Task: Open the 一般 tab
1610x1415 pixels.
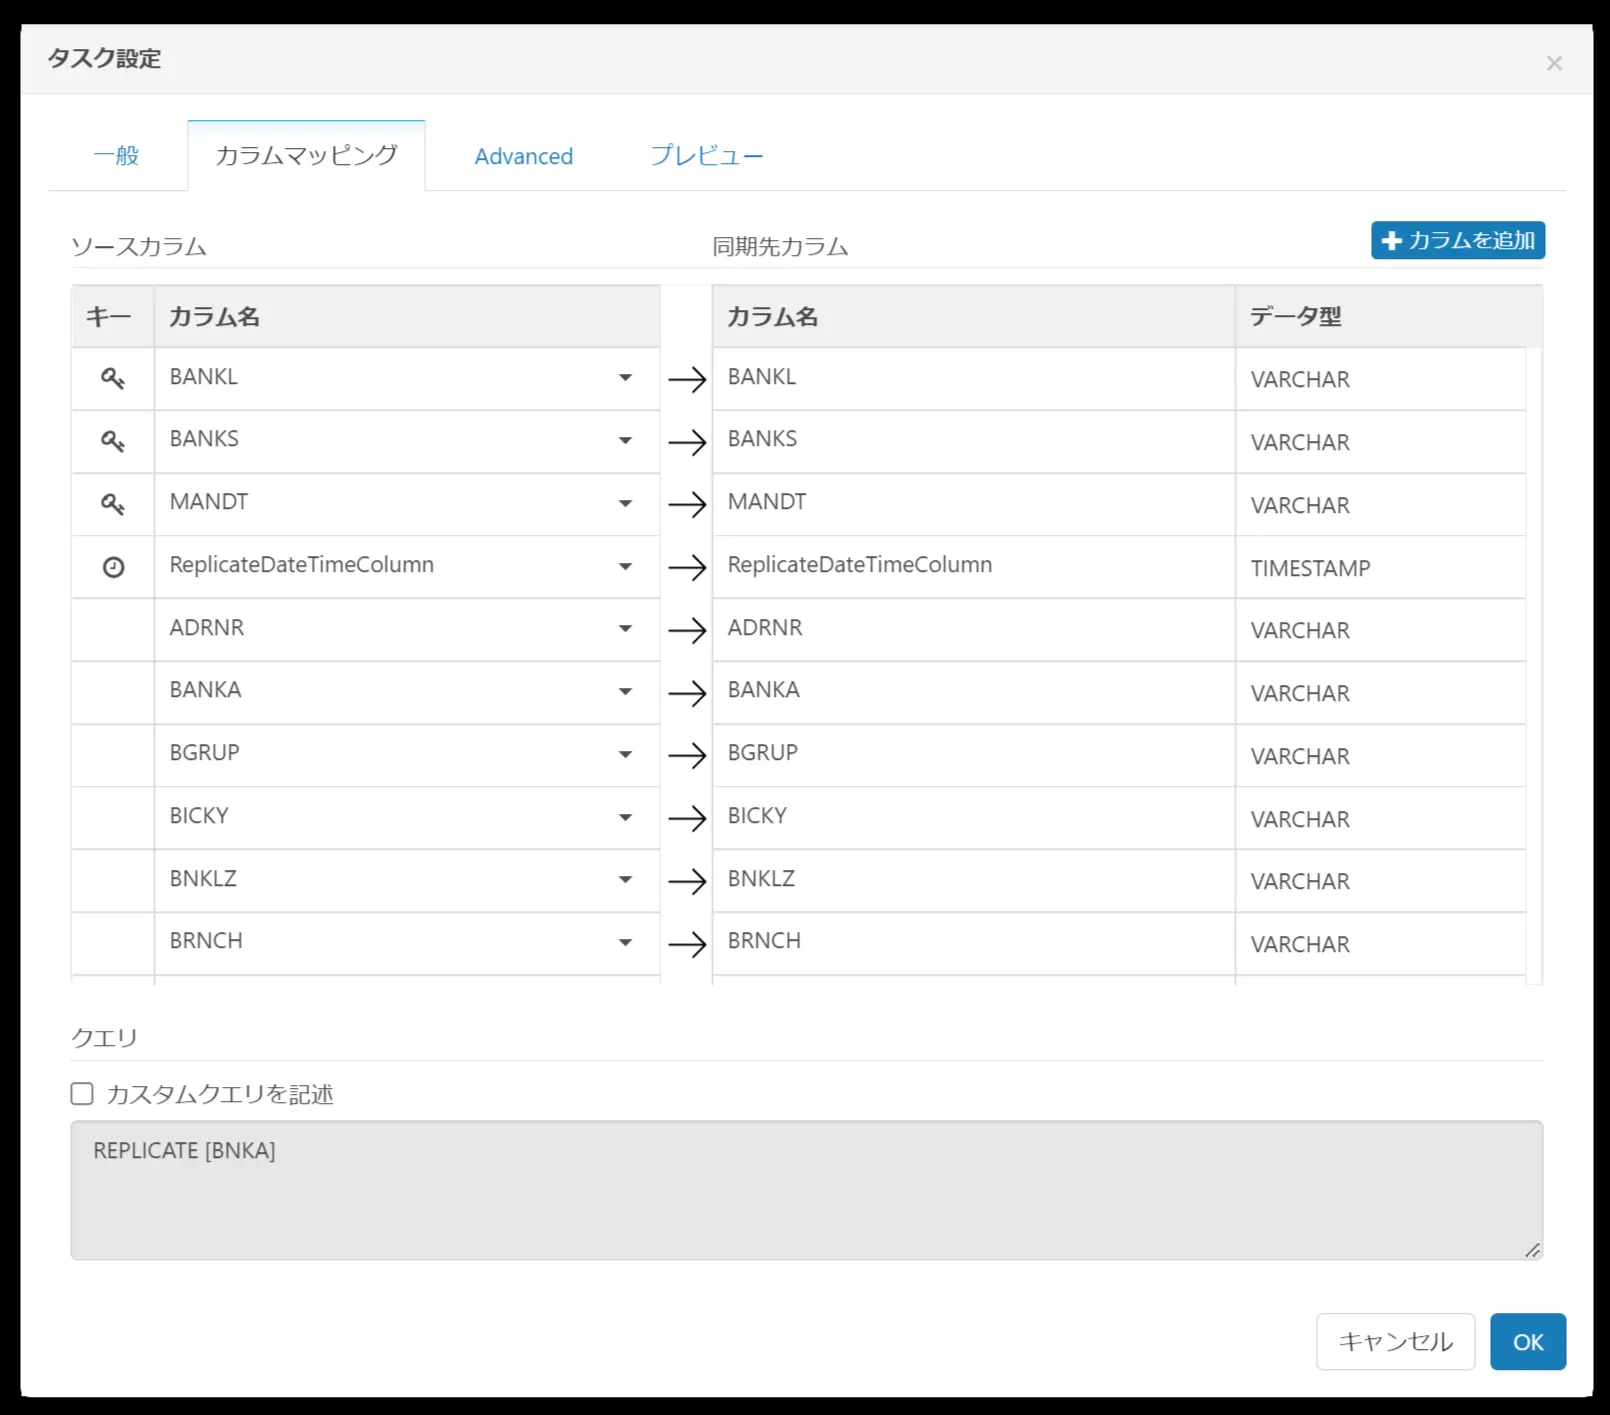Action: coord(116,156)
